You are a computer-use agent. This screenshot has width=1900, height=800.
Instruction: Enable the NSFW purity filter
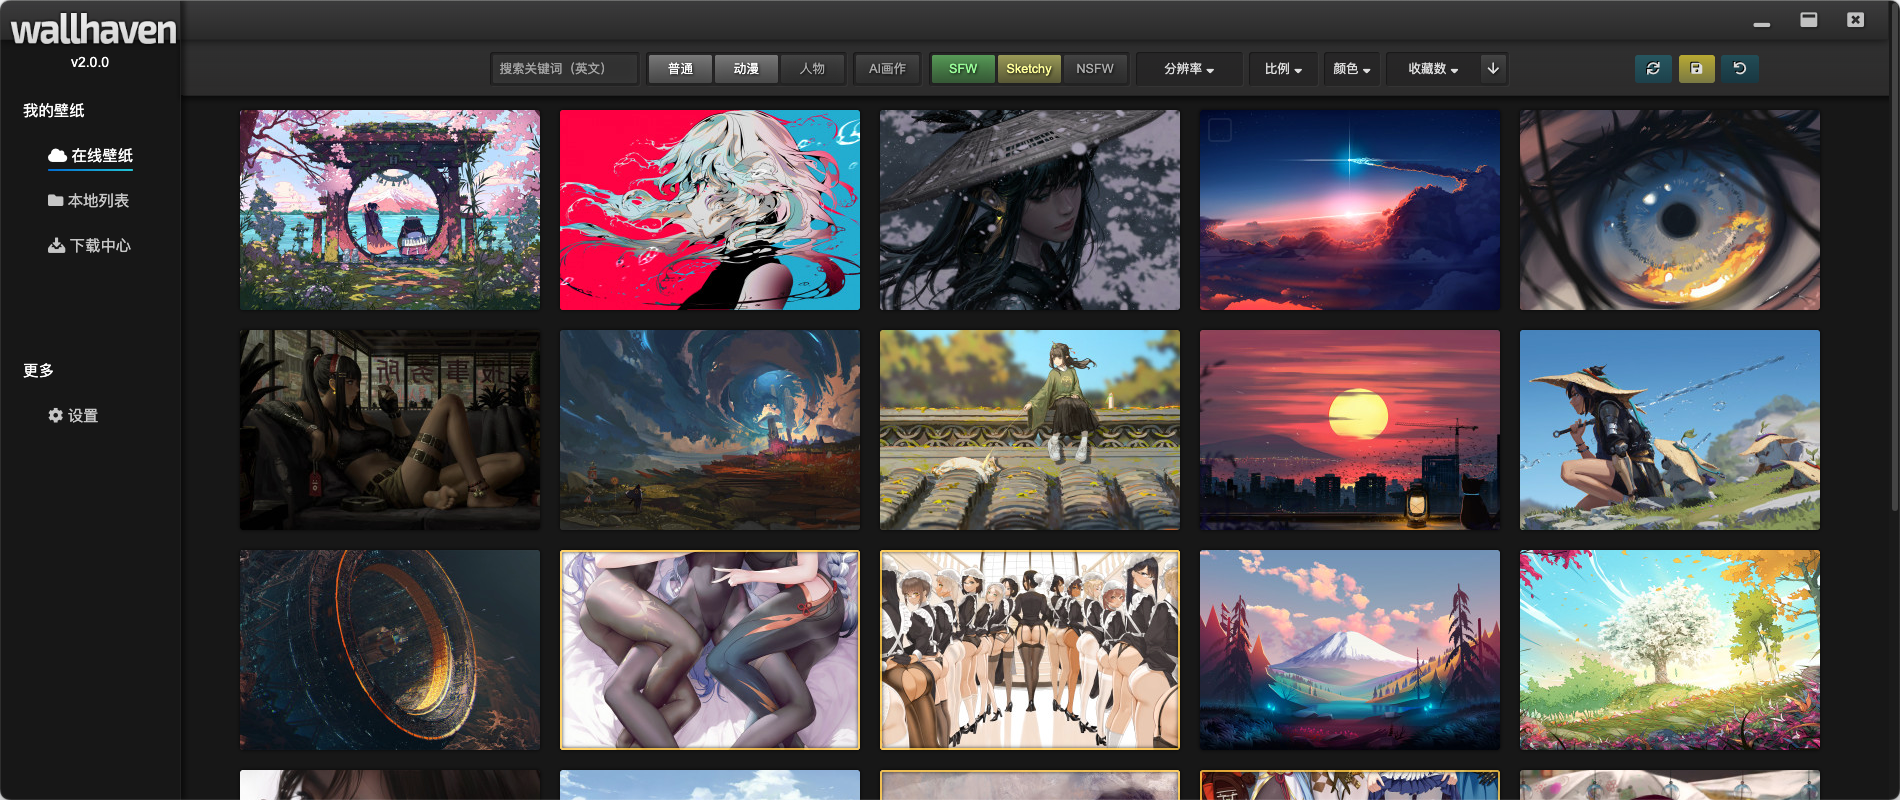tap(1095, 68)
